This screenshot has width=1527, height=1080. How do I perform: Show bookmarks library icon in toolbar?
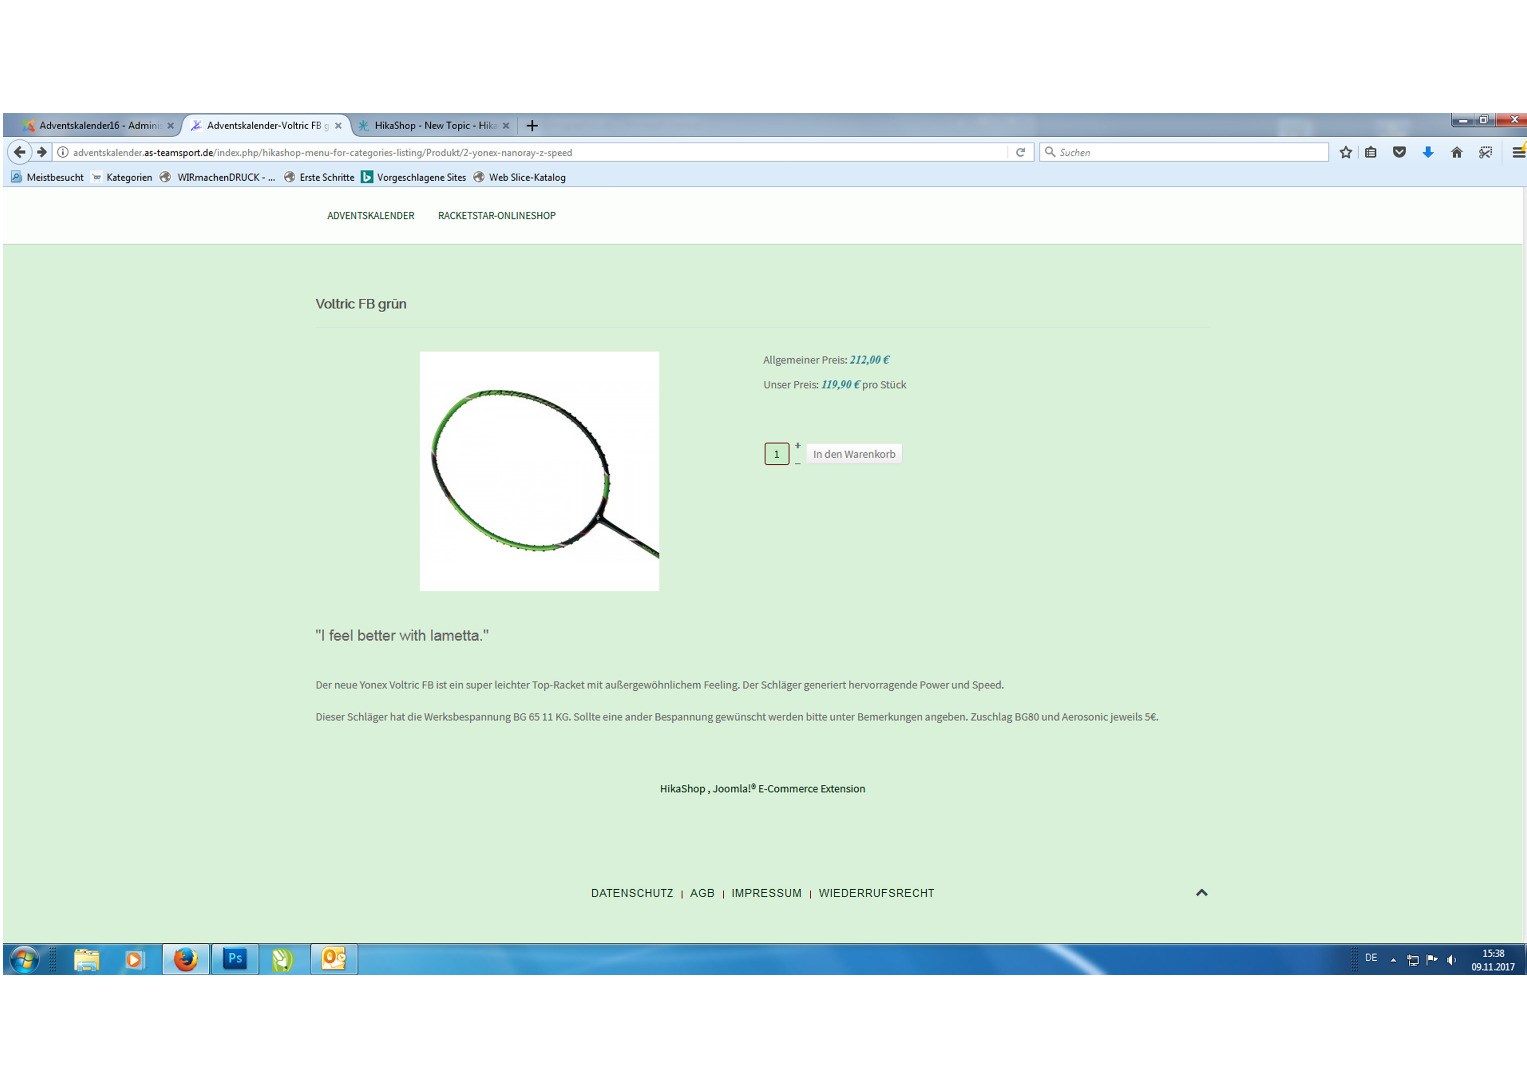click(x=1371, y=152)
